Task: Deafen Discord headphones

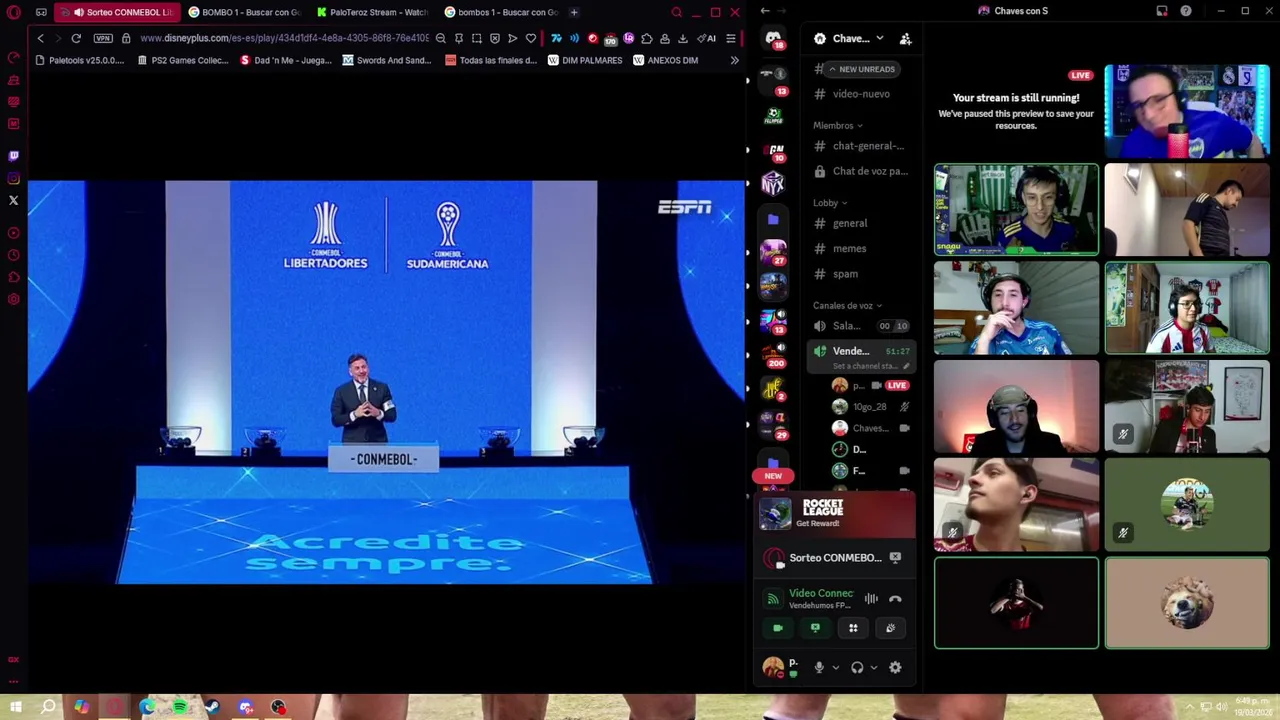Action: (857, 667)
